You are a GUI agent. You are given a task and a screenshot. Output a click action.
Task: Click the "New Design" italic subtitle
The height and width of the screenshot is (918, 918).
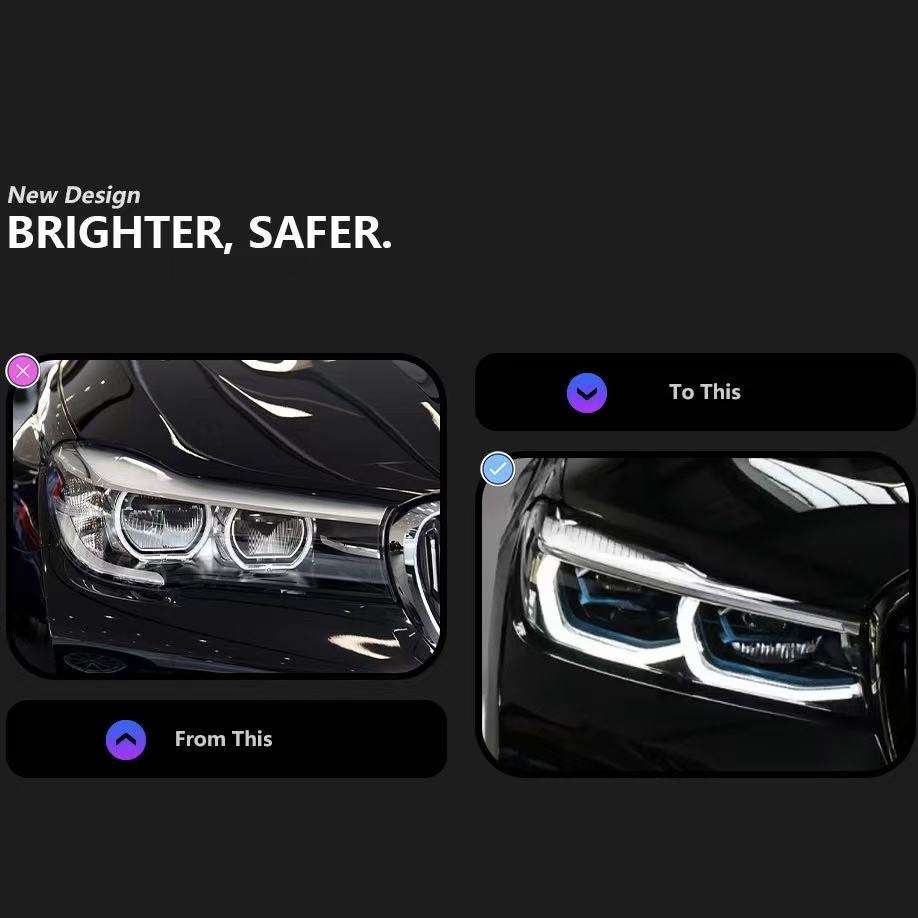[74, 196]
